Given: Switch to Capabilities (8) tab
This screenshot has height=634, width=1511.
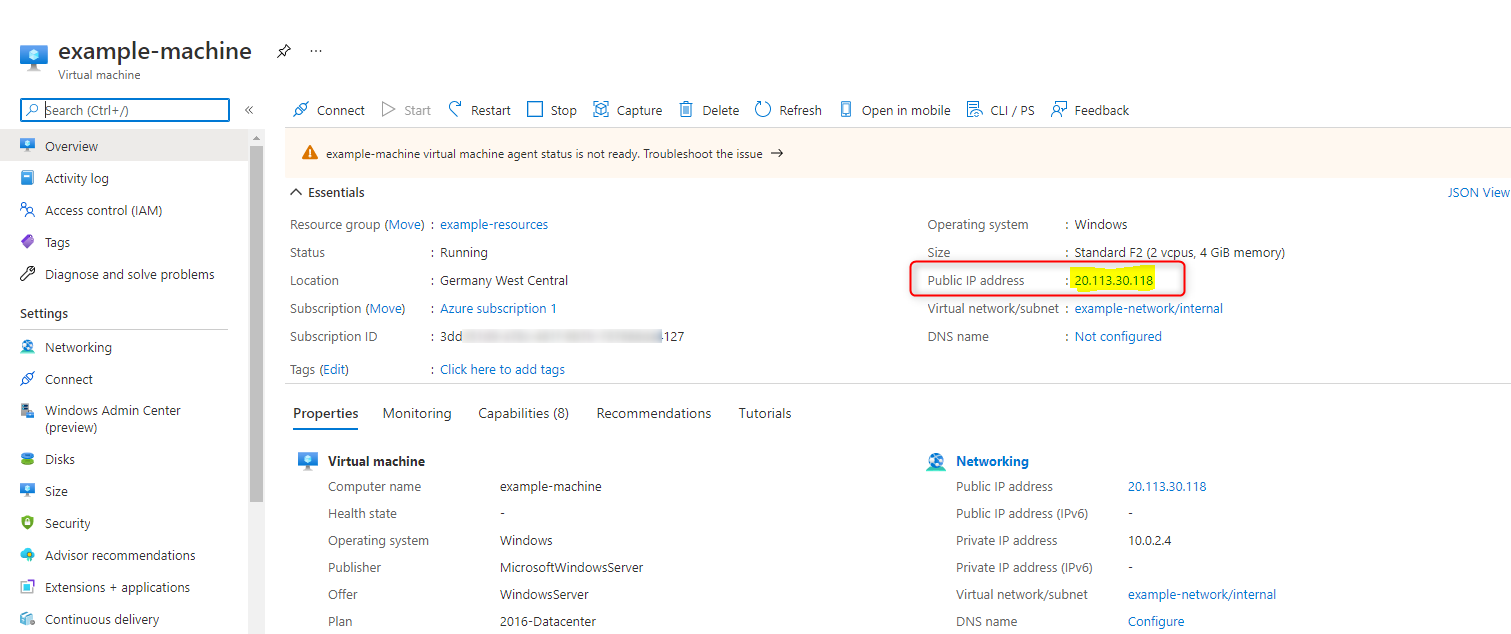Looking at the screenshot, I should click(x=523, y=413).
